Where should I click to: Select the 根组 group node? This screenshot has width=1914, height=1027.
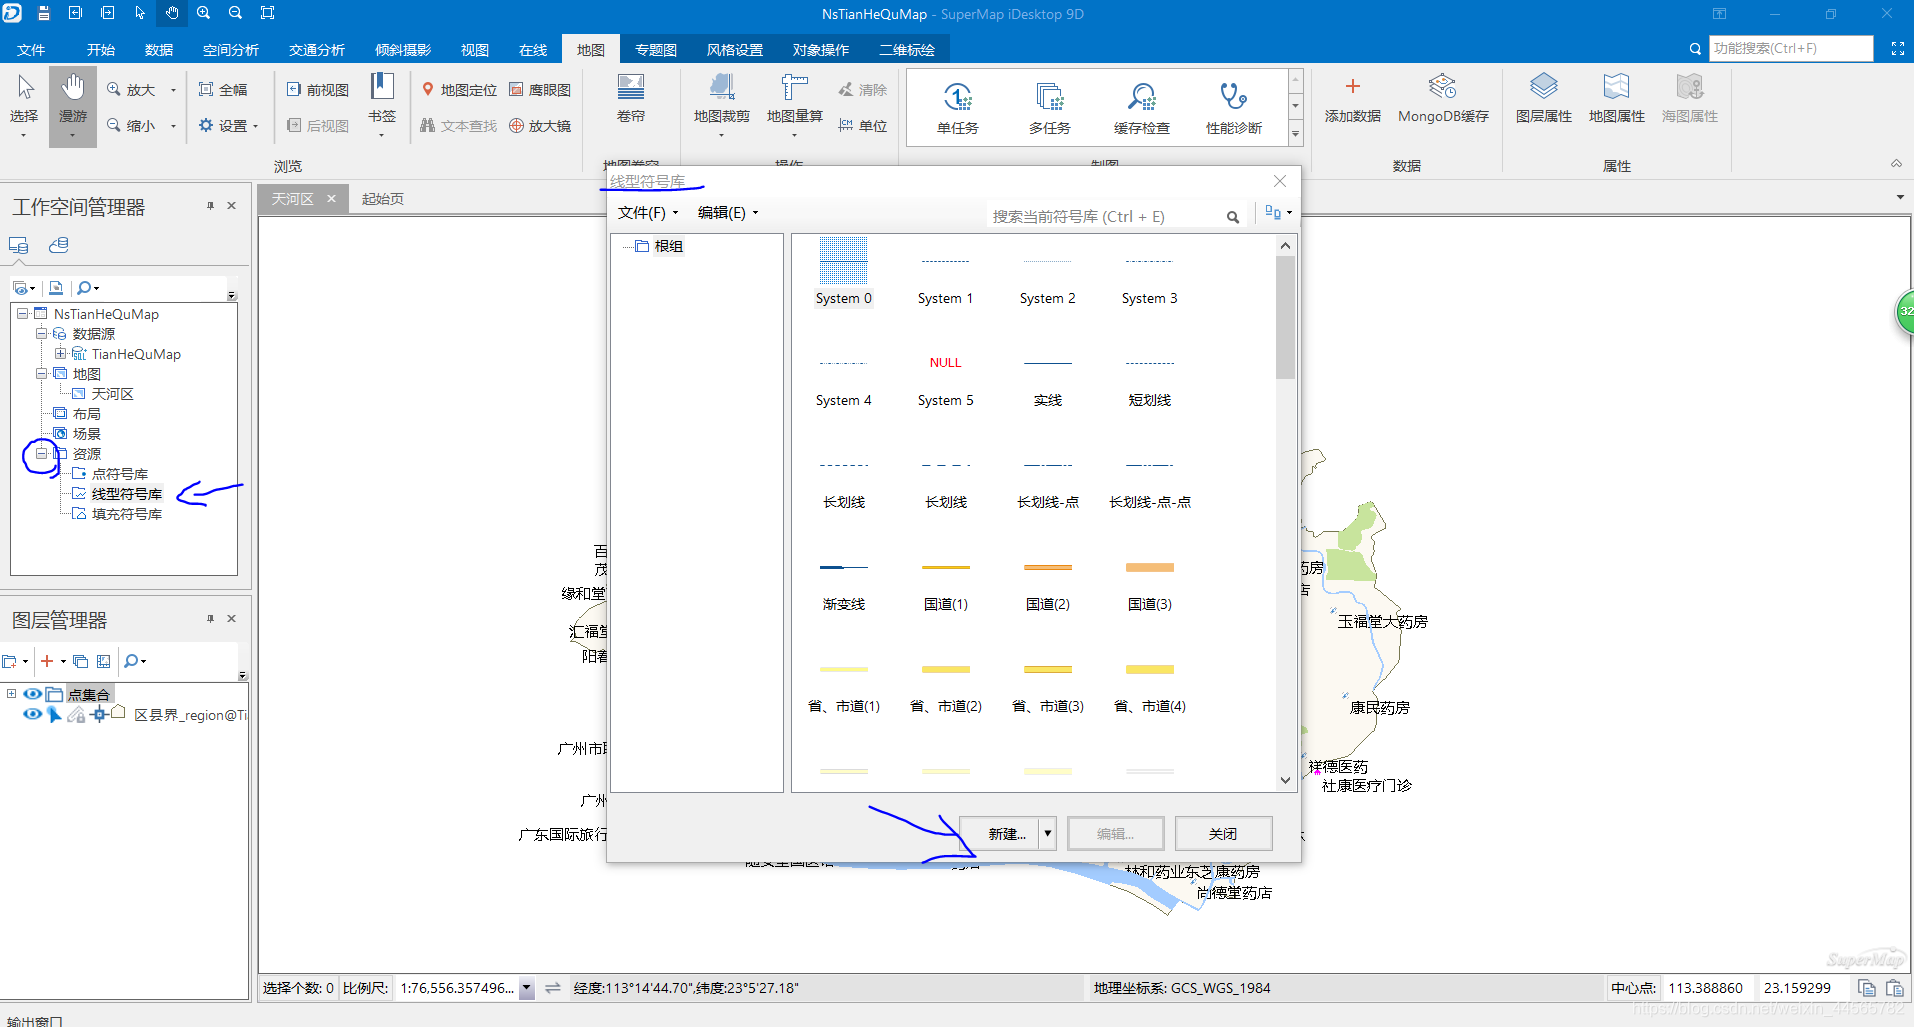click(x=668, y=246)
